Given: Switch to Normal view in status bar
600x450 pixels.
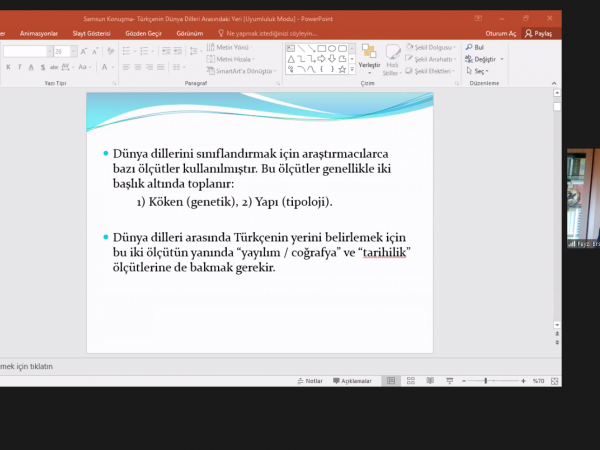Looking at the screenshot, I should tap(391, 381).
